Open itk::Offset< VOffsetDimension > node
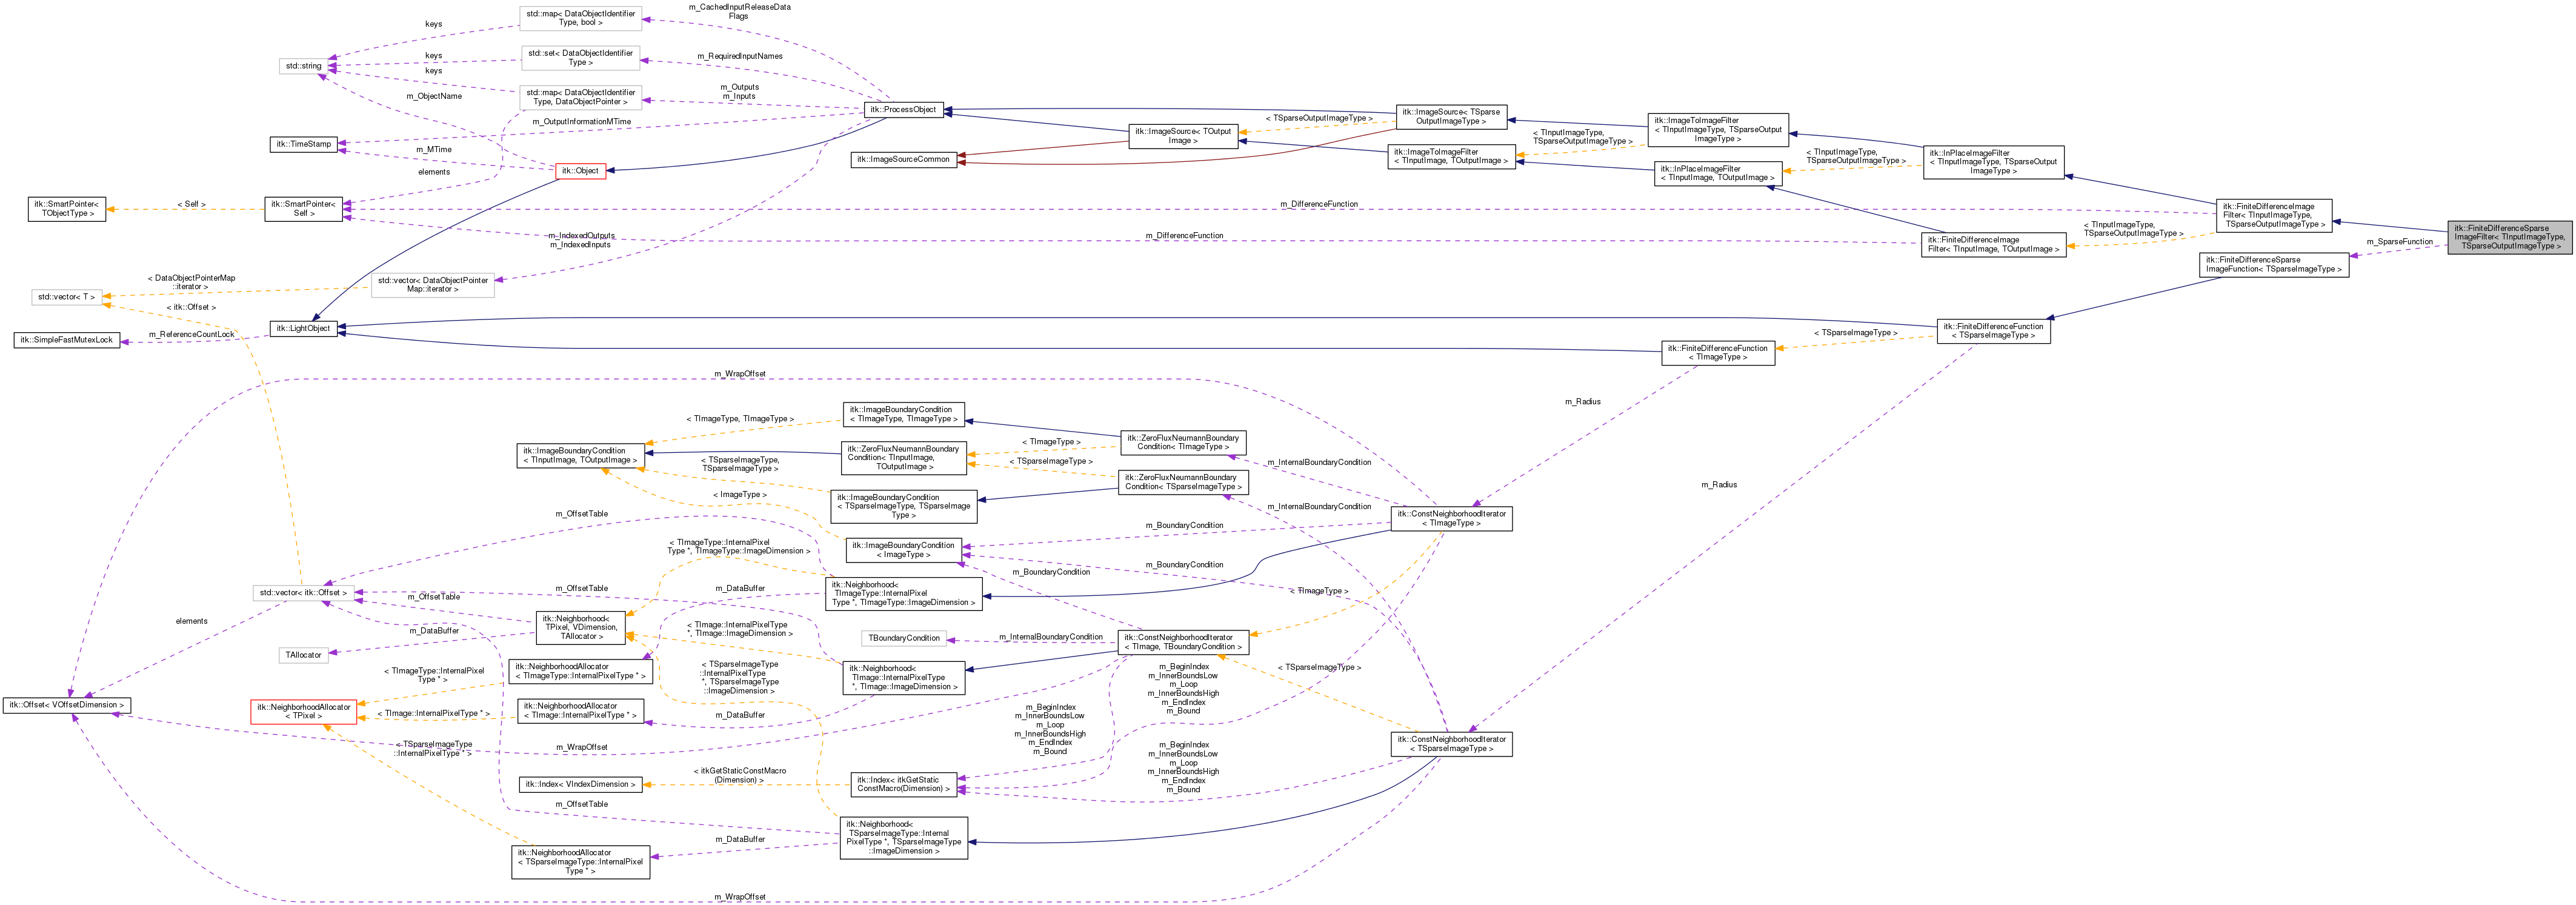 66,705
